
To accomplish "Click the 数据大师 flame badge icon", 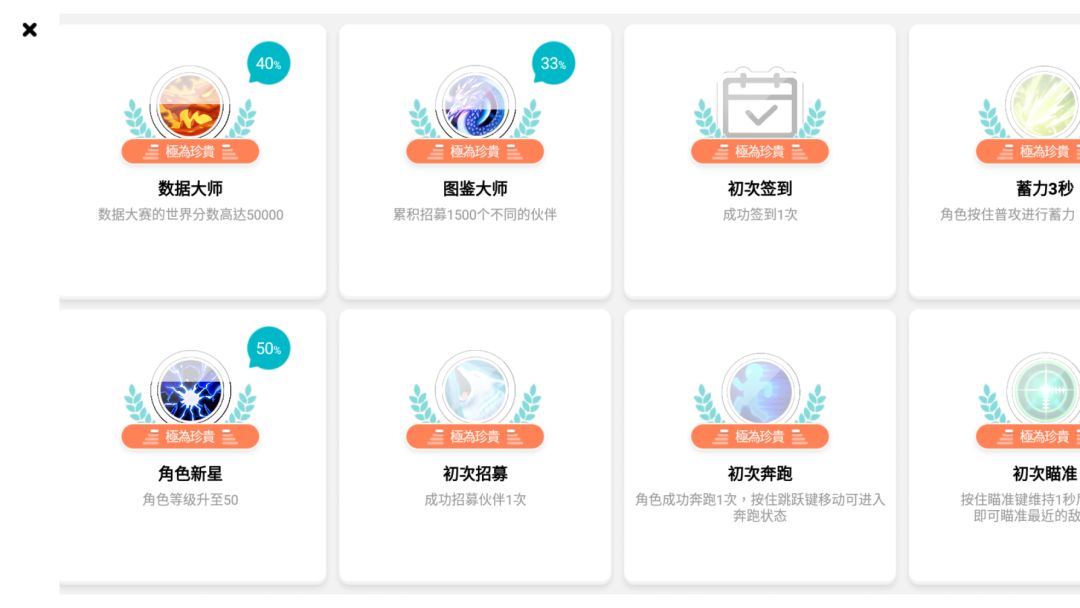I will click(190, 105).
